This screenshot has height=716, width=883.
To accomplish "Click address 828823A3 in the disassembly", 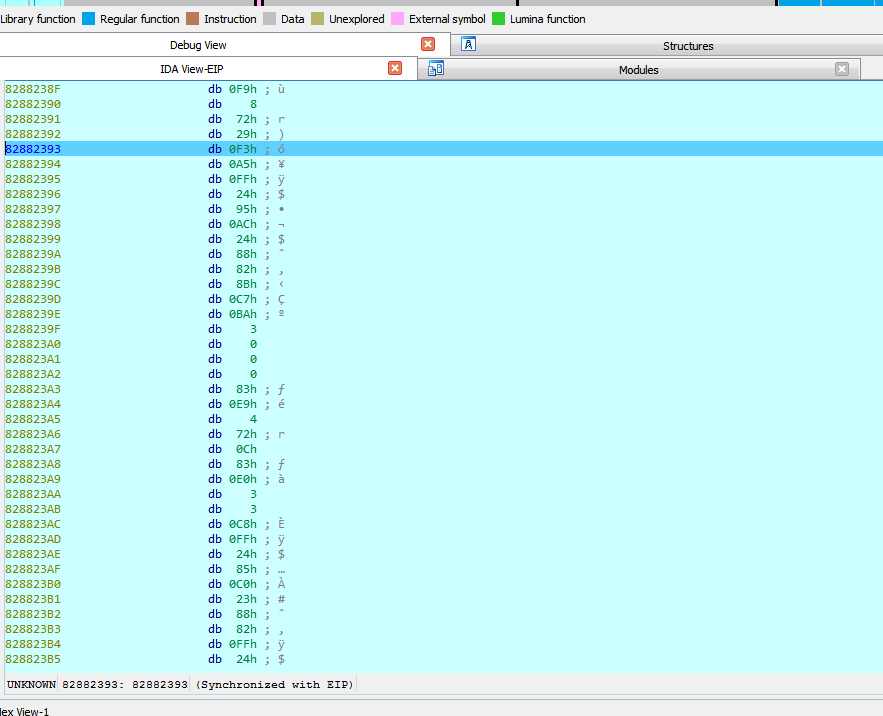I will [33, 389].
